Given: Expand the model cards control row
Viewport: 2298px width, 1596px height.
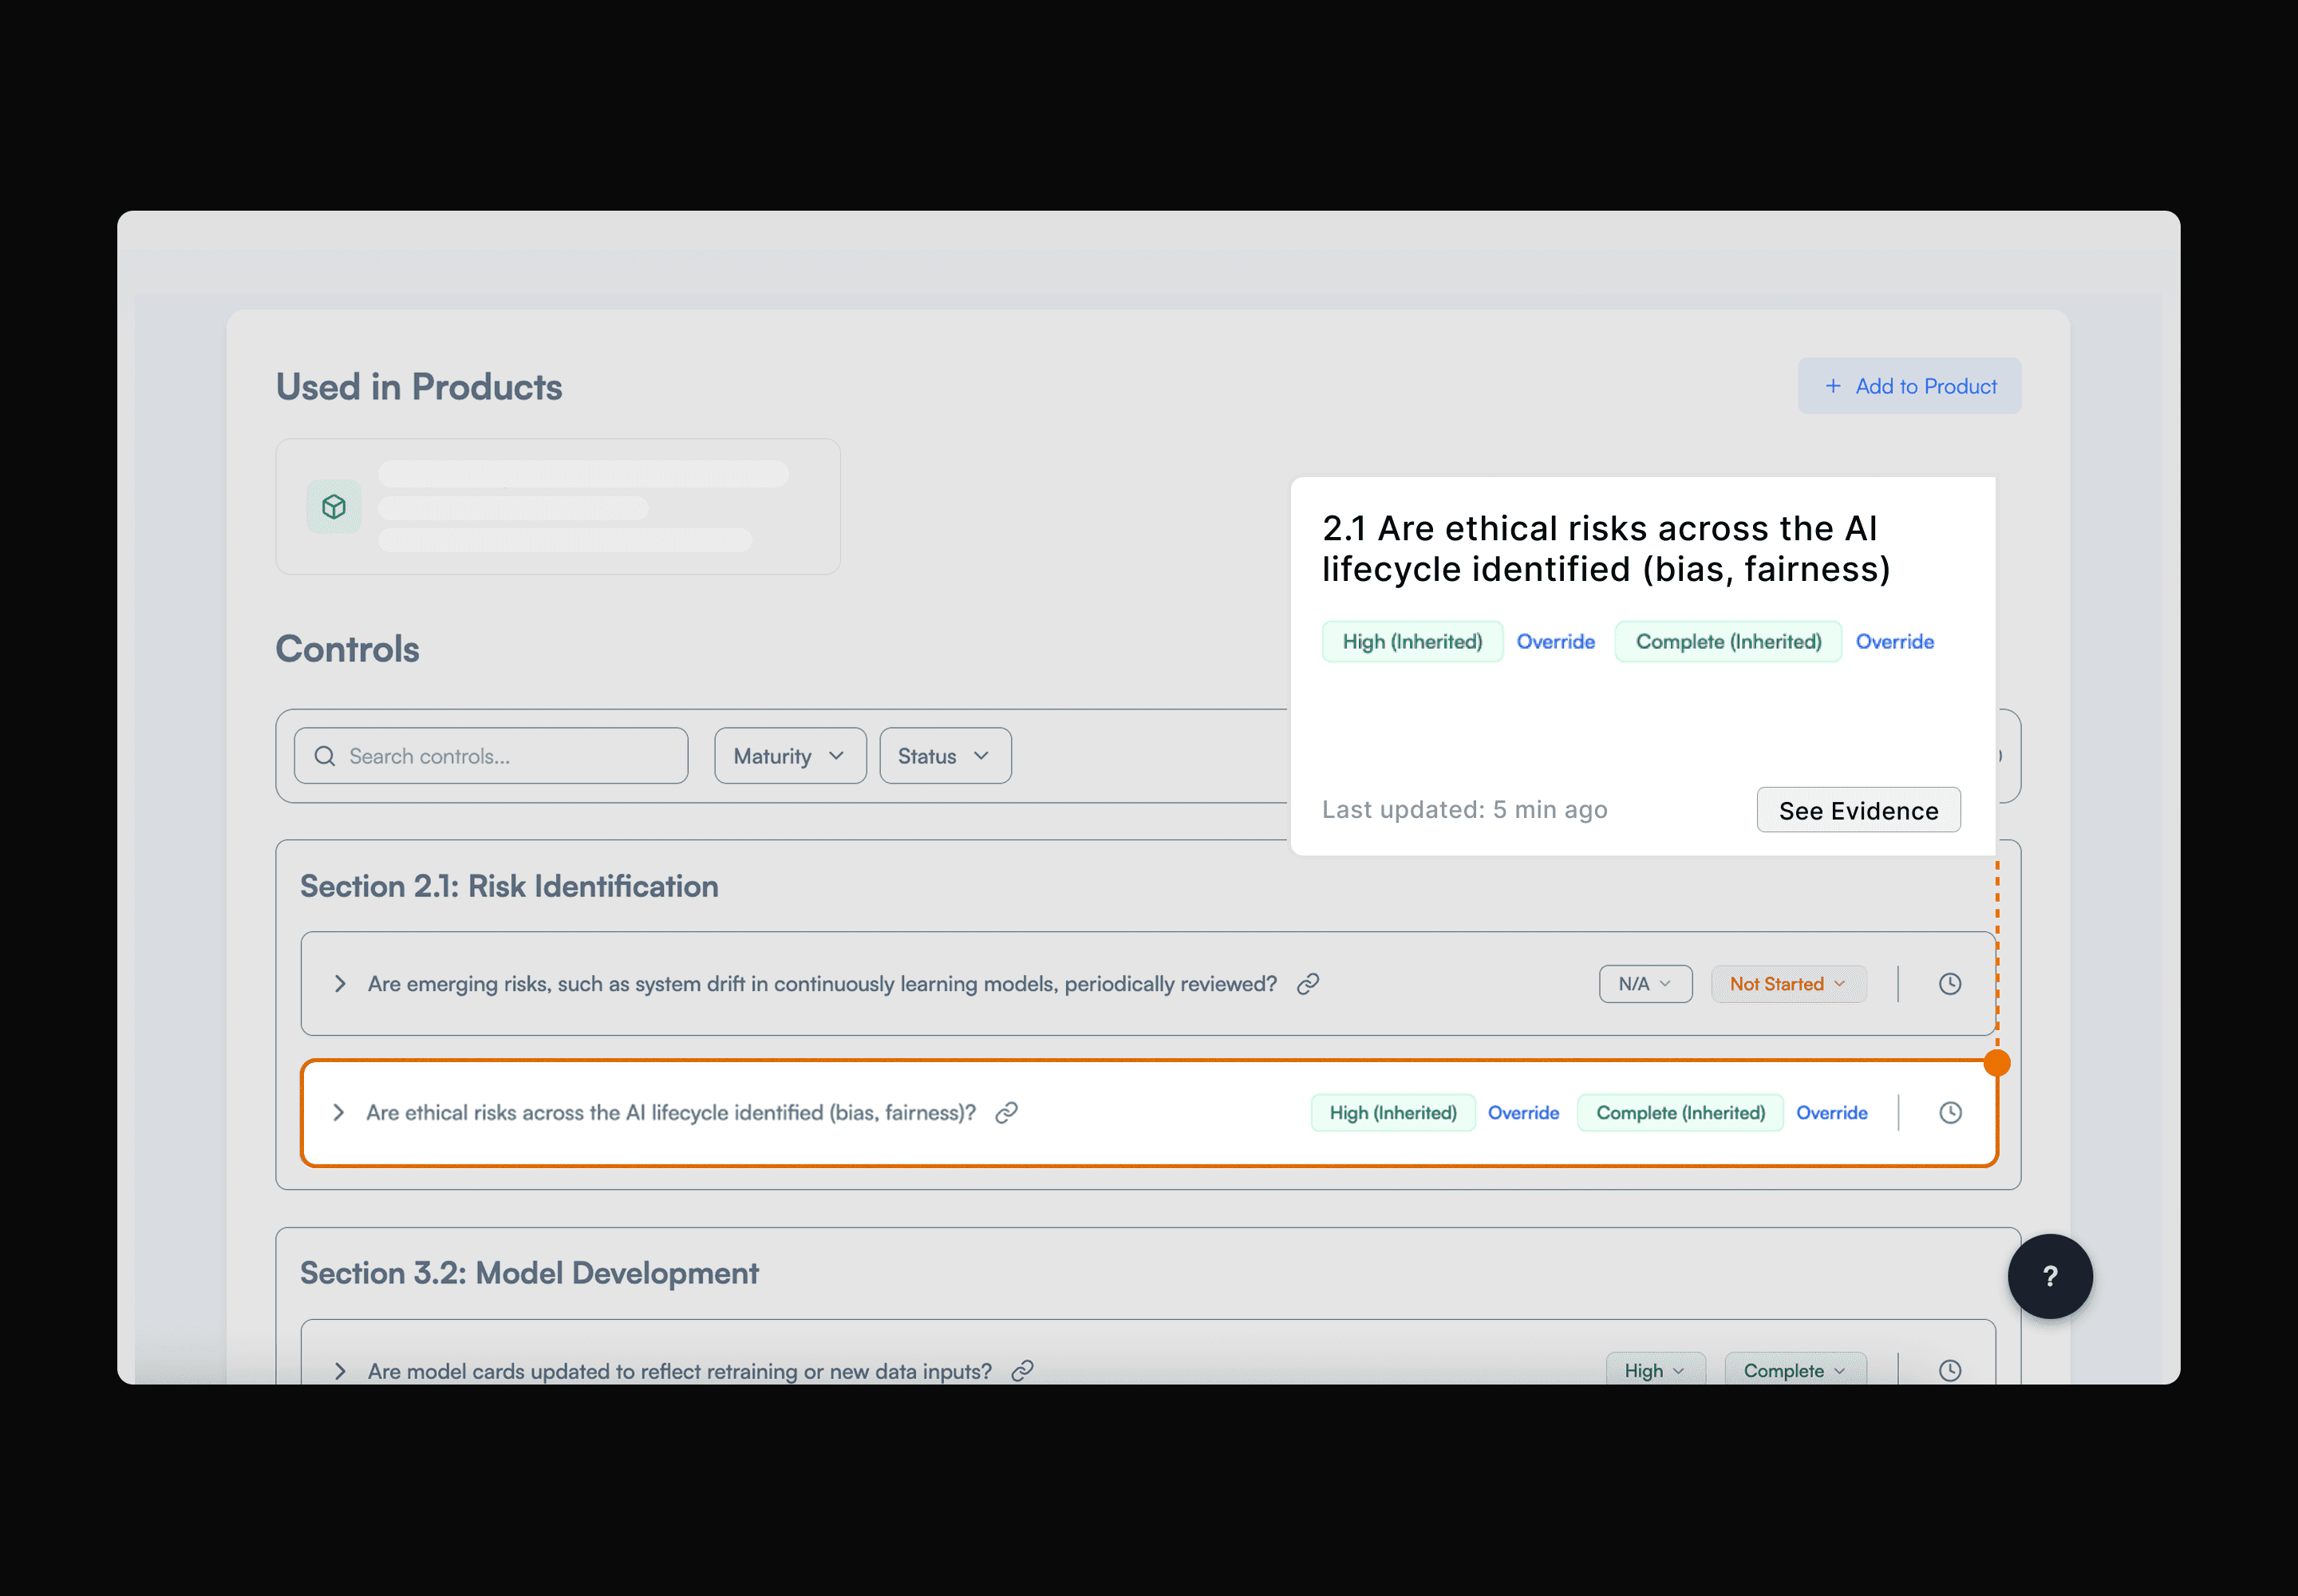Looking at the screenshot, I should point(340,1371).
